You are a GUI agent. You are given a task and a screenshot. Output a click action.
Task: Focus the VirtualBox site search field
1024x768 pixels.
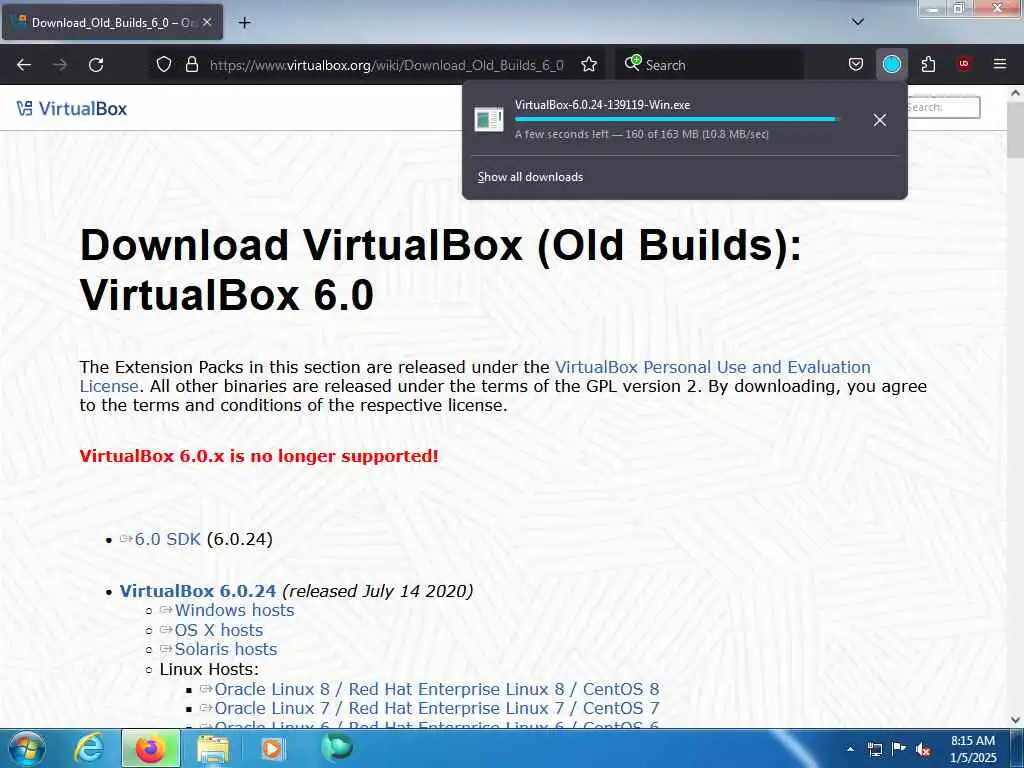[944, 107]
